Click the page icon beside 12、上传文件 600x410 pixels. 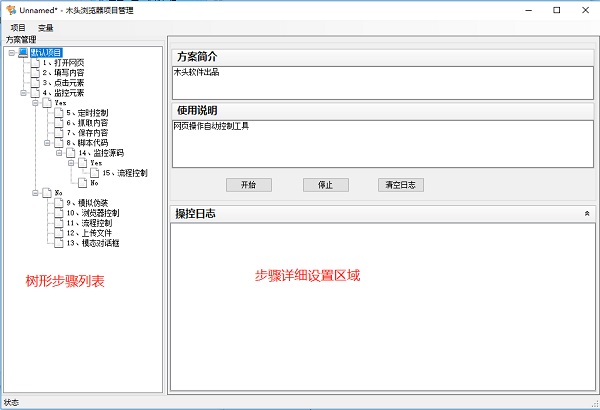(x=59, y=233)
